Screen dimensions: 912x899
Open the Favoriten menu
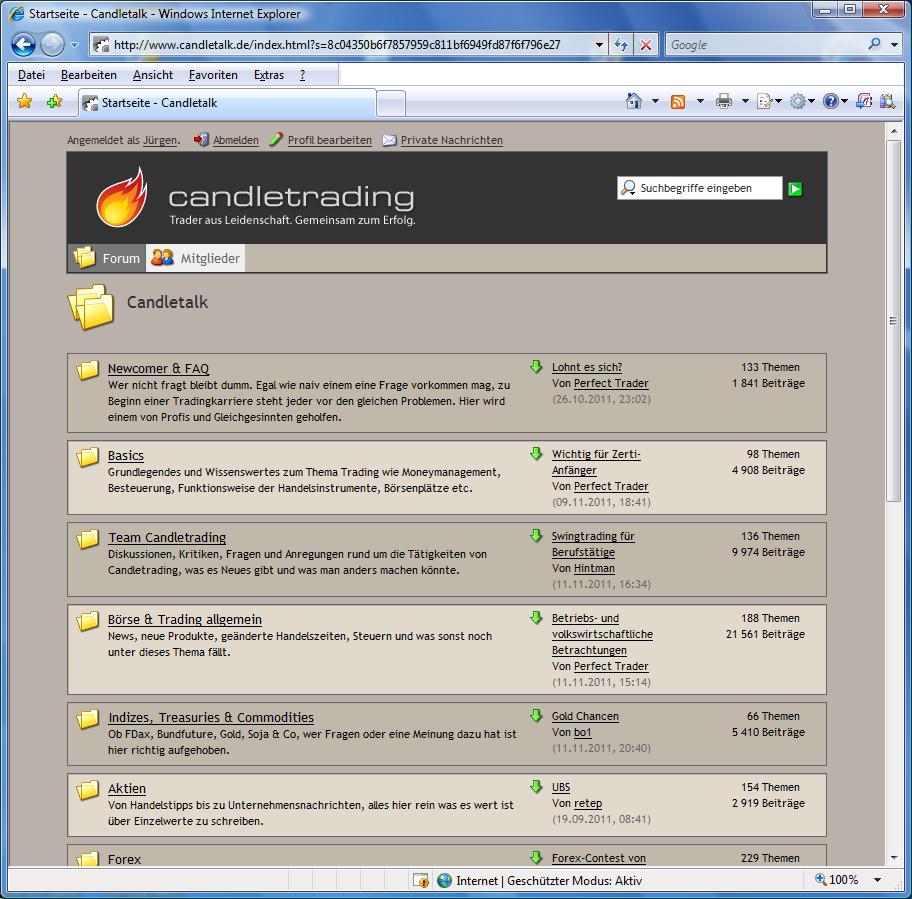tap(213, 75)
